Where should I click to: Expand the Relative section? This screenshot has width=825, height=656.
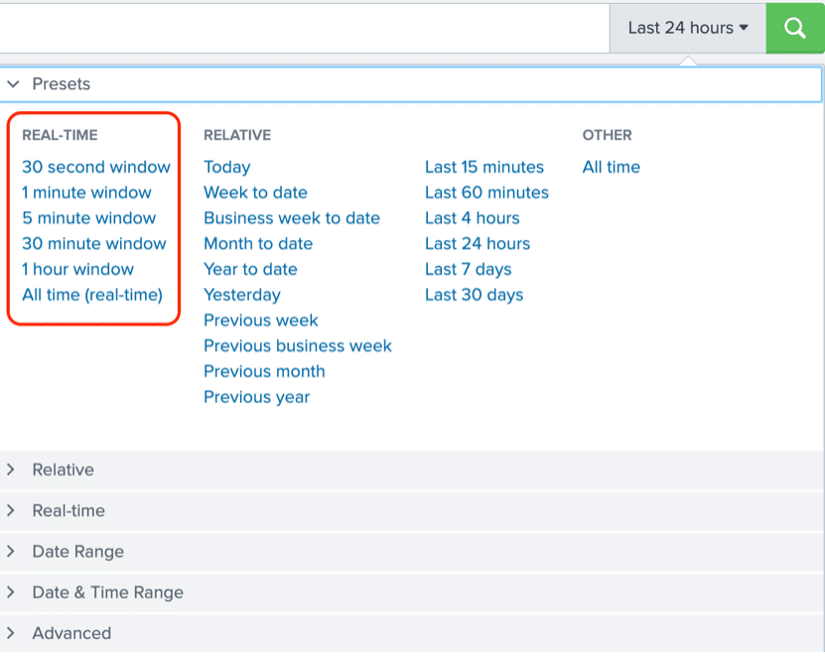point(410,470)
